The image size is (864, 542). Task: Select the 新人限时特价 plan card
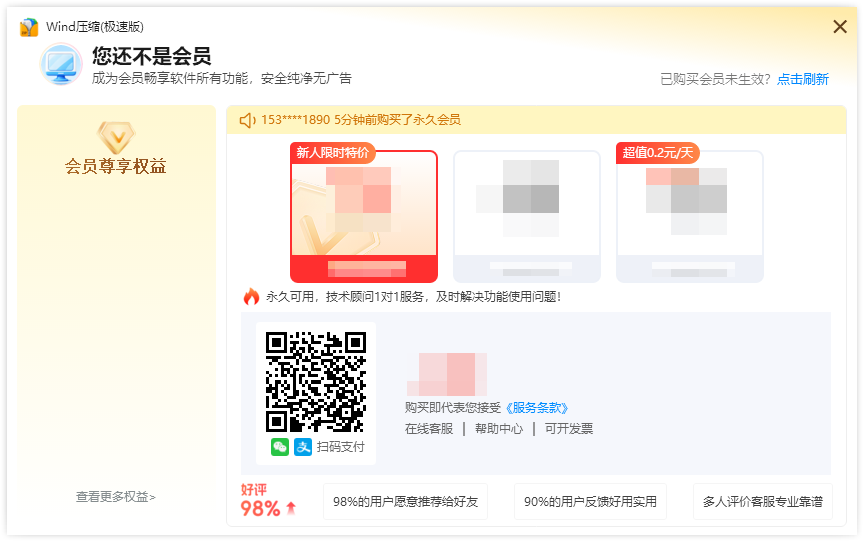(364, 216)
